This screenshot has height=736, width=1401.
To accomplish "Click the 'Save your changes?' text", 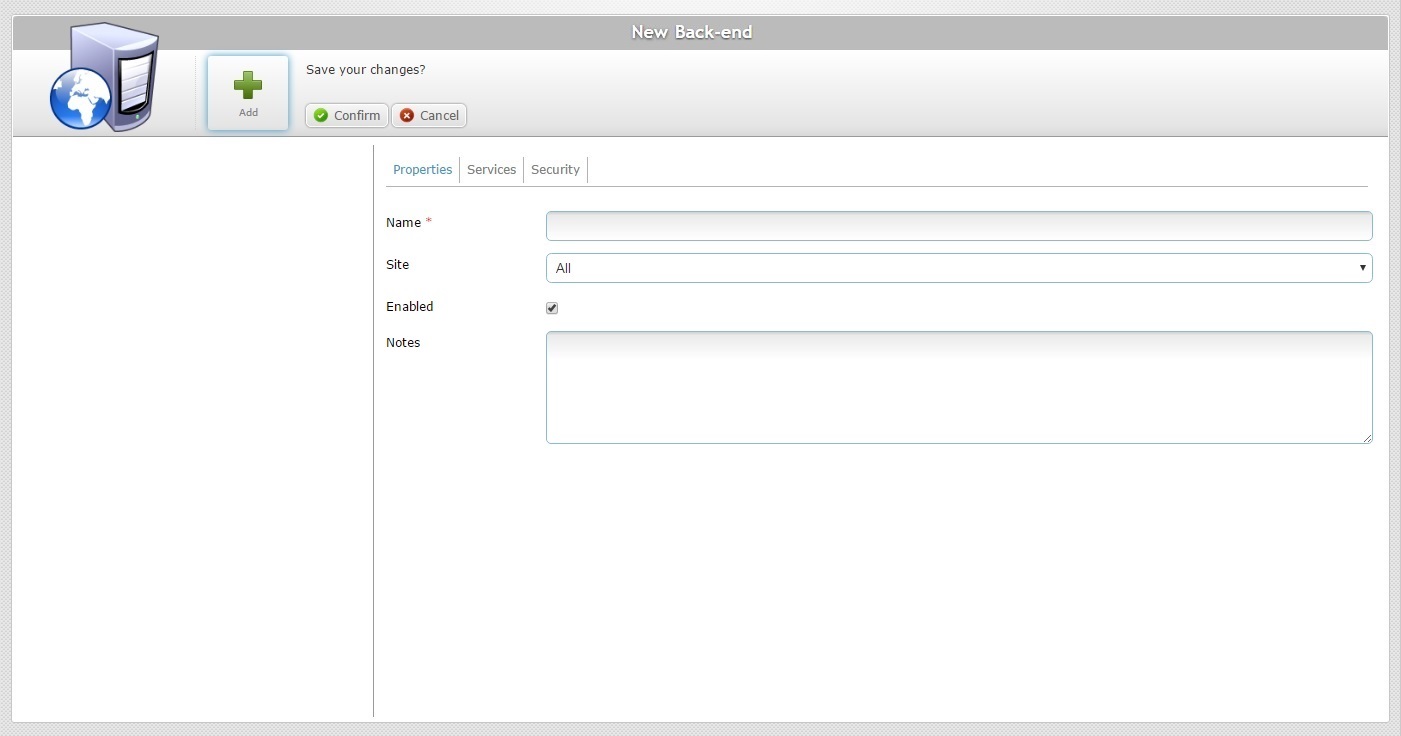I will point(366,70).
